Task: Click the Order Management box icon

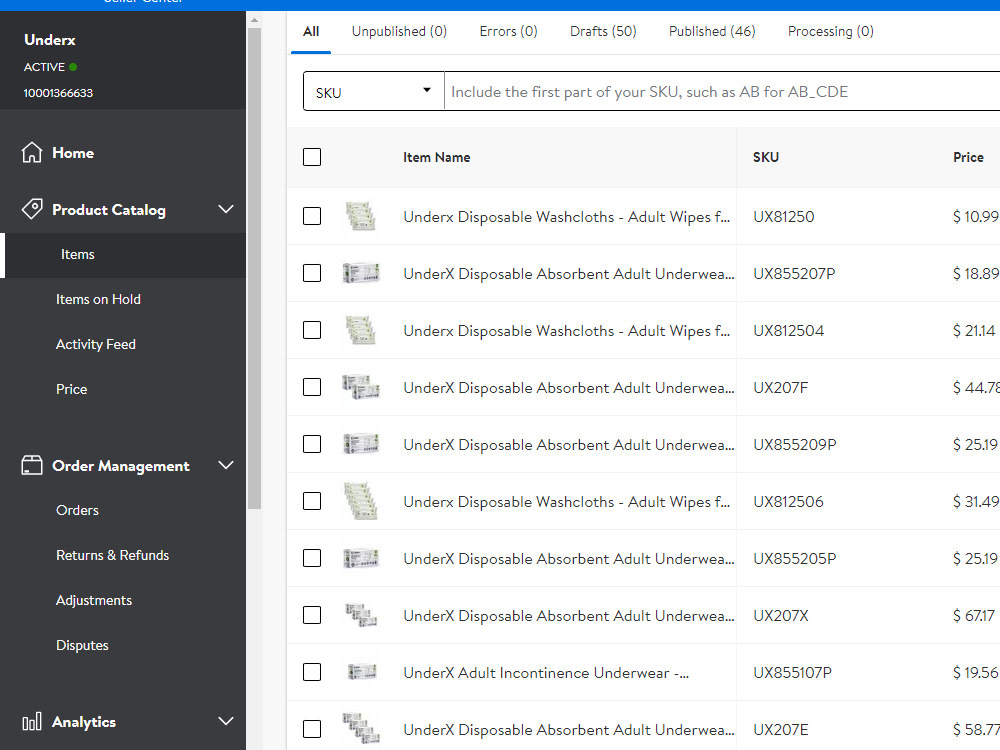Action: coord(32,466)
